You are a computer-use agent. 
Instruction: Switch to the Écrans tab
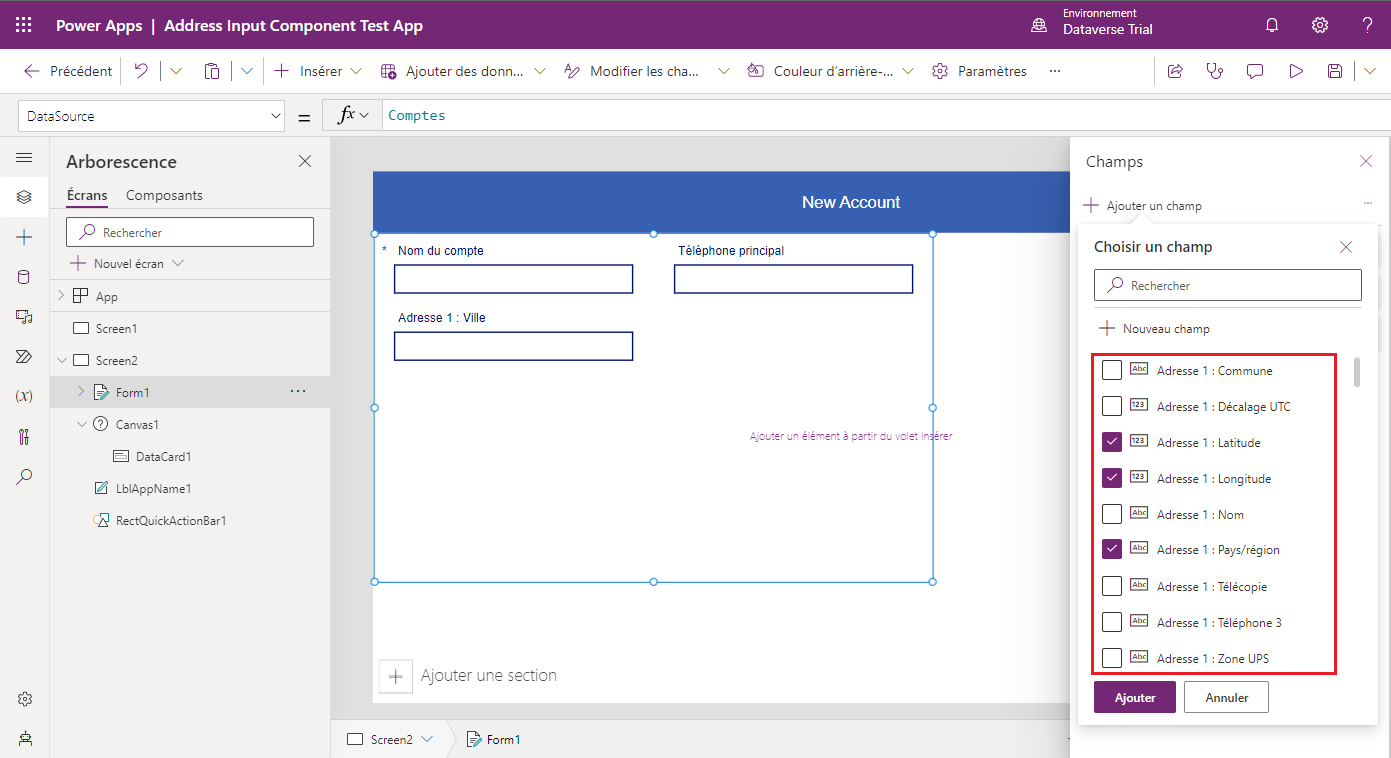pyautogui.click(x=87, y=195)
